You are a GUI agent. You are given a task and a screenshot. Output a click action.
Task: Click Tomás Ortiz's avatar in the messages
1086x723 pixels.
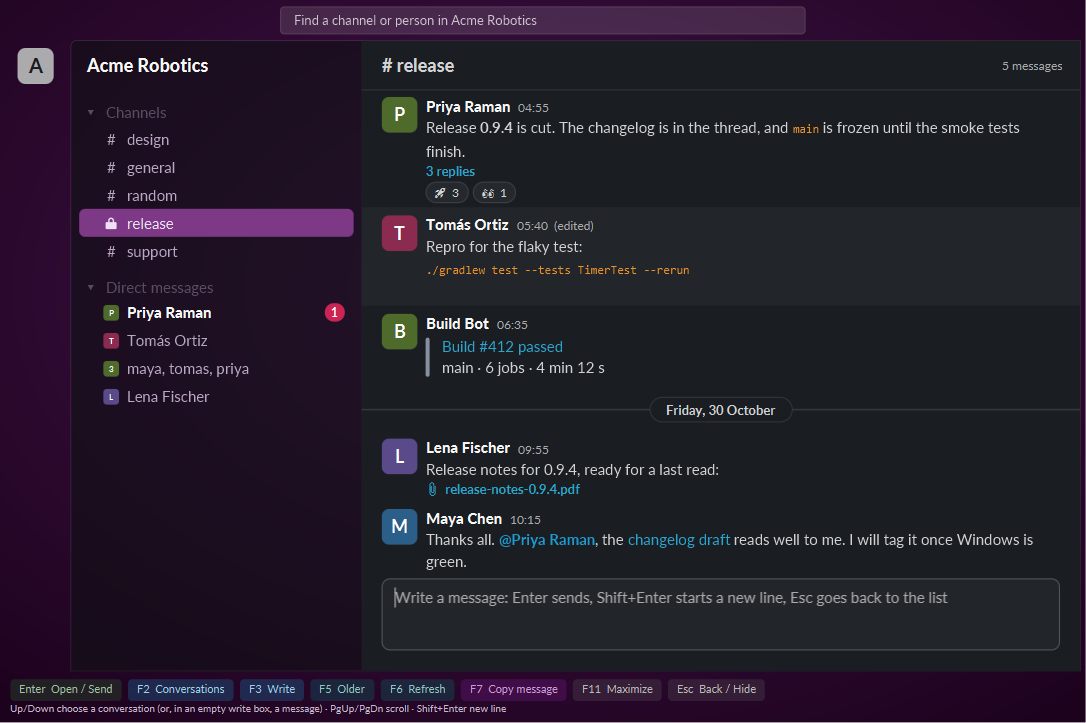(400, 233)
